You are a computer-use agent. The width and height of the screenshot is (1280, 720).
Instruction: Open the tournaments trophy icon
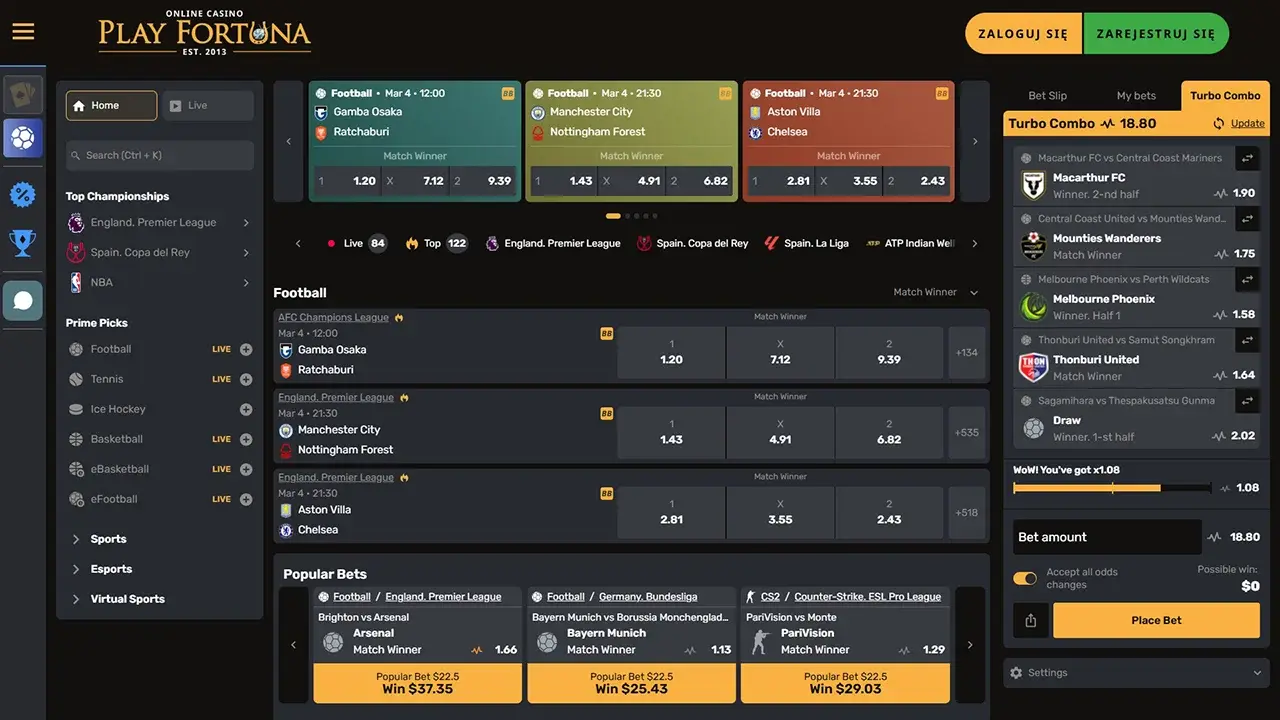coord(23,243)
